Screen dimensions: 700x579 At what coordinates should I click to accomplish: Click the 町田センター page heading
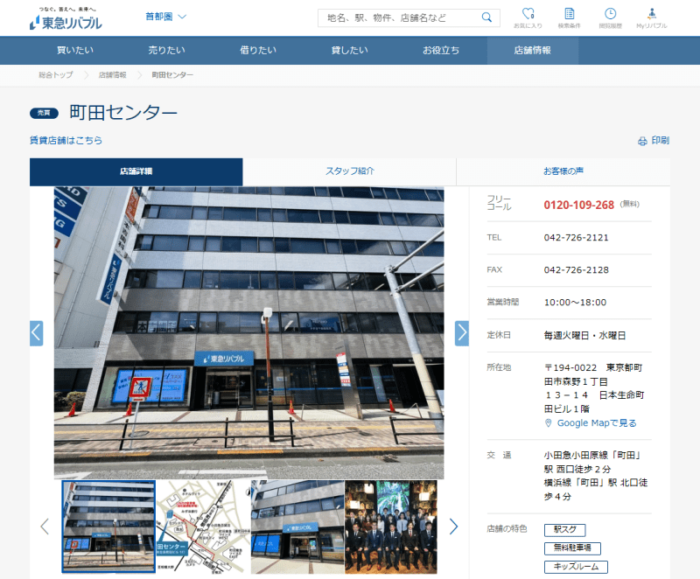coord(123,113)
